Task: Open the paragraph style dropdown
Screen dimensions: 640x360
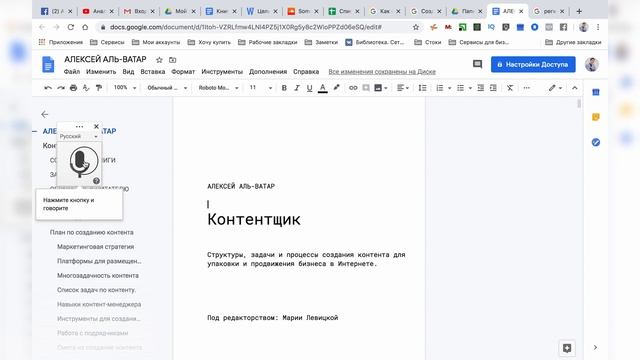Action: (167, 88)
